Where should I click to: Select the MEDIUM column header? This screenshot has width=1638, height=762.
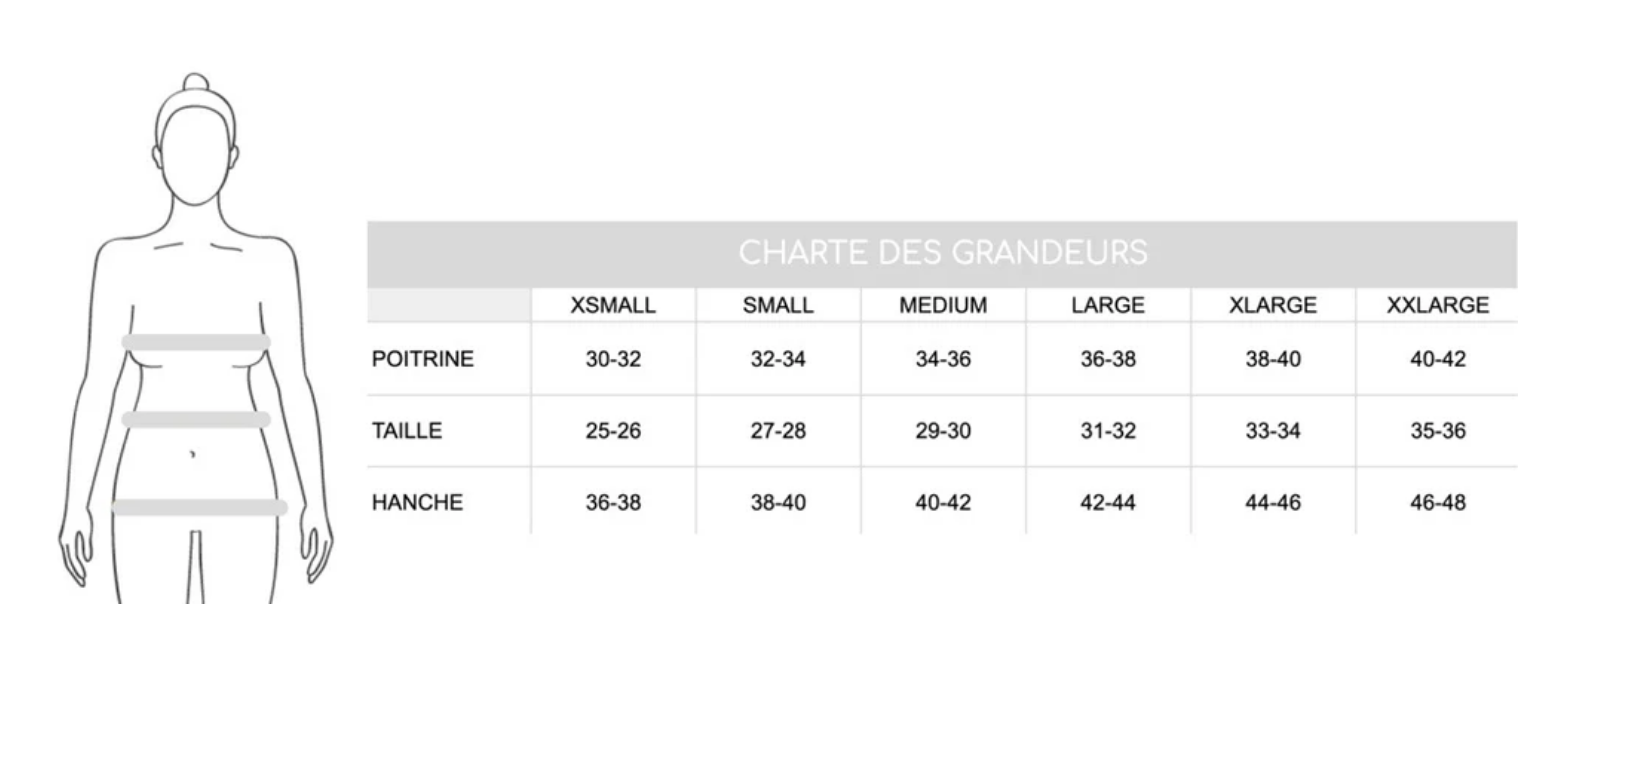(943, 305)
